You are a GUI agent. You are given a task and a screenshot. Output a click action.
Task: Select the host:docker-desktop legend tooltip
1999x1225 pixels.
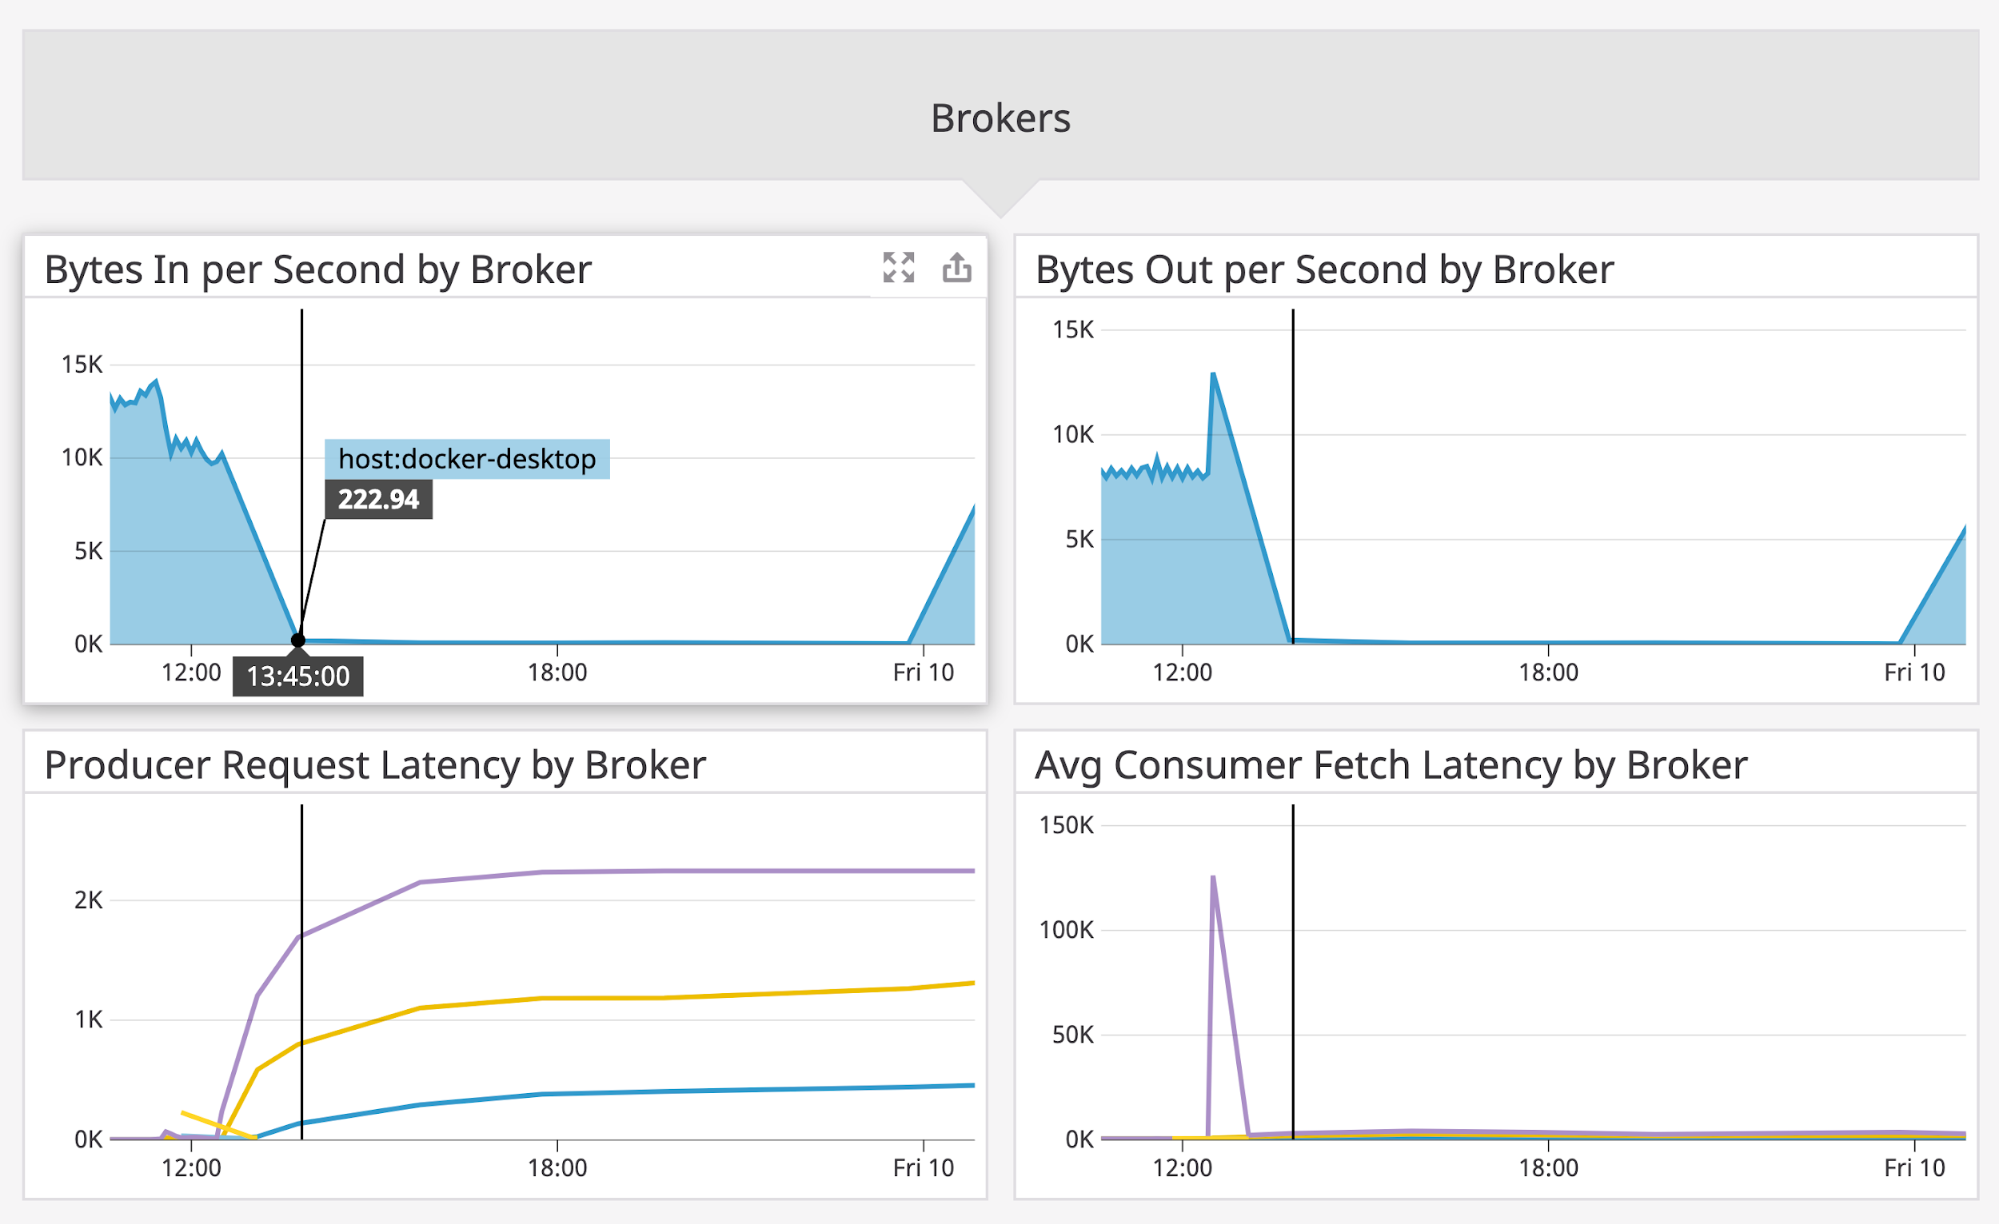tap(466, 459)
